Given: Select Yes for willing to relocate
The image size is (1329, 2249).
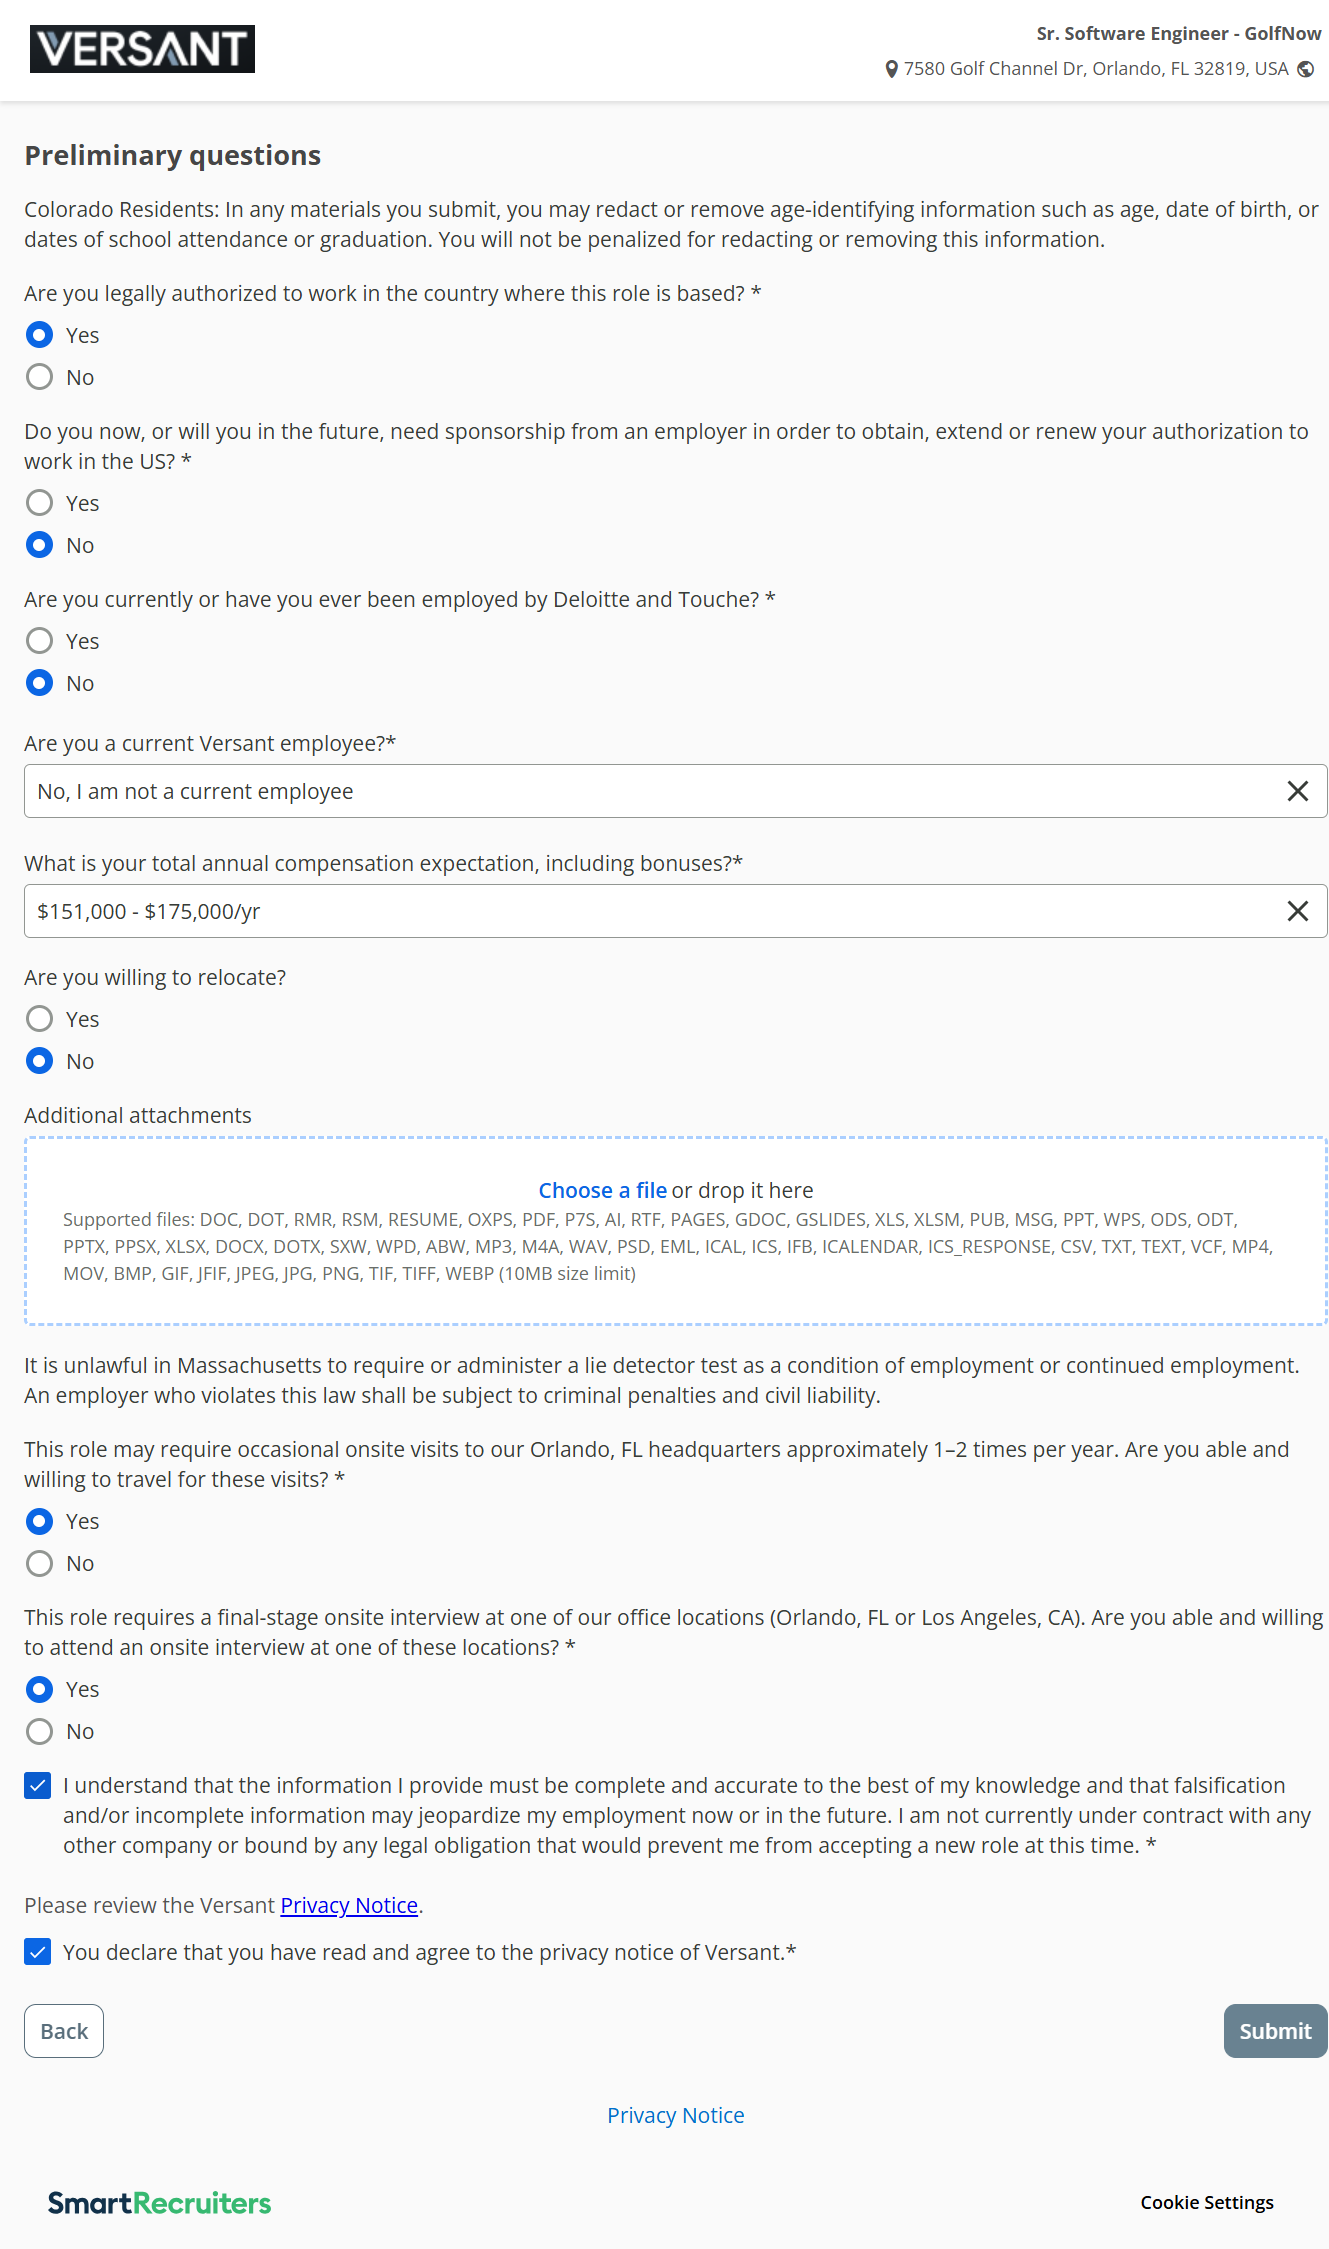Looking at the screenshot, I should 40,1019.
